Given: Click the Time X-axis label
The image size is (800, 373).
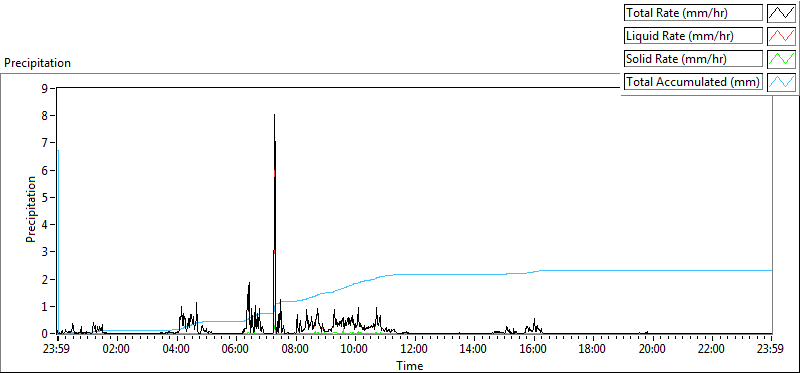Looking at the screenshot, I should tap(410, 365).
